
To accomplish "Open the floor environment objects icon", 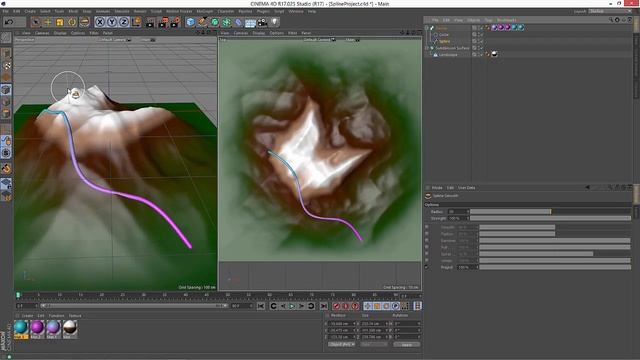I will [x=251, y=22].
